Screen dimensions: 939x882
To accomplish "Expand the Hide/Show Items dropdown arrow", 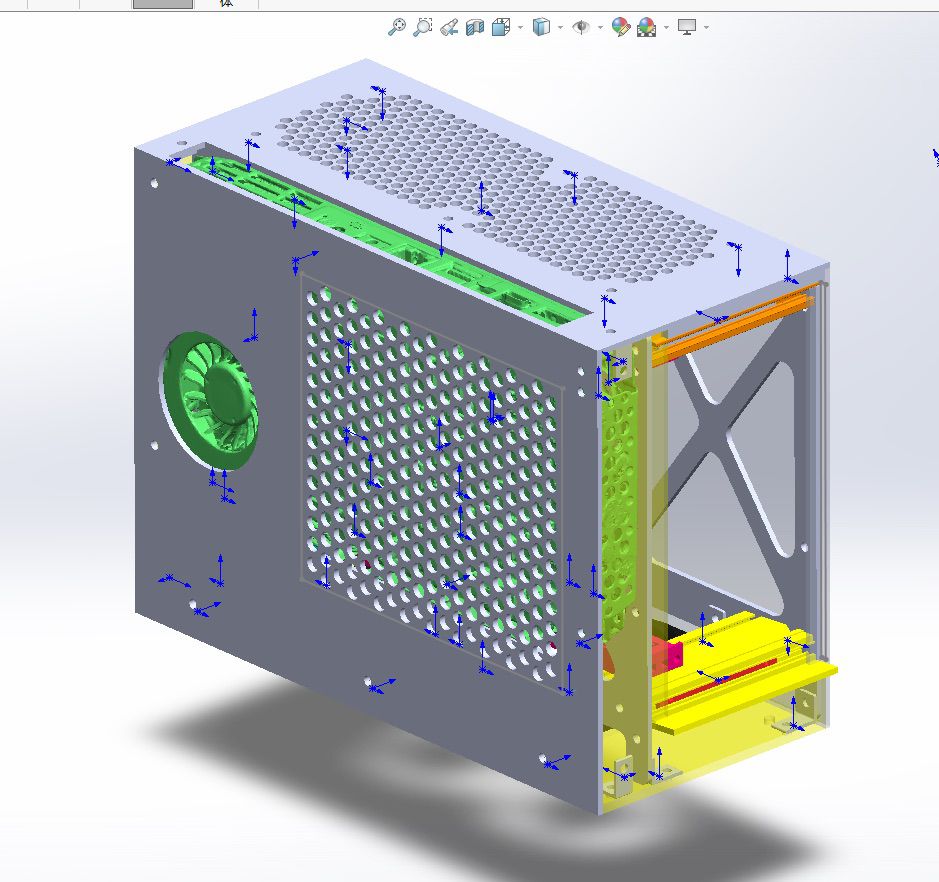I will 600,27.
